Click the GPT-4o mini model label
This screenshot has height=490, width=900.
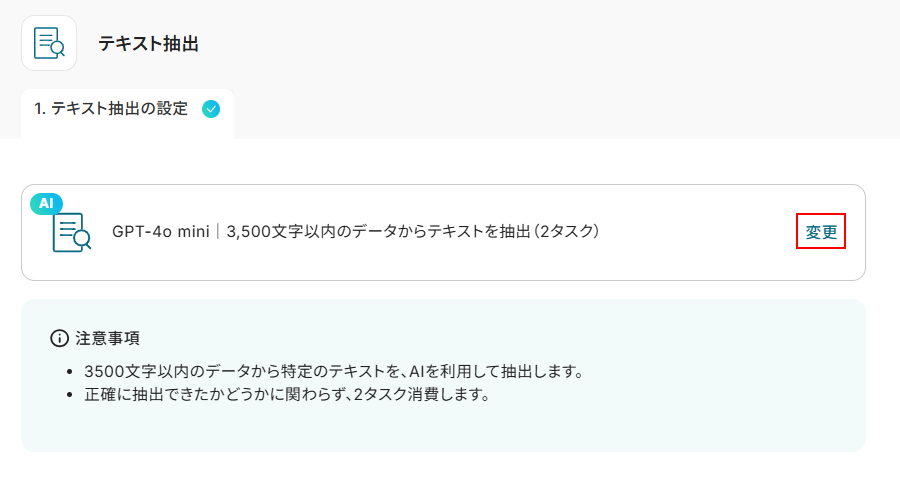pos(160,232)
